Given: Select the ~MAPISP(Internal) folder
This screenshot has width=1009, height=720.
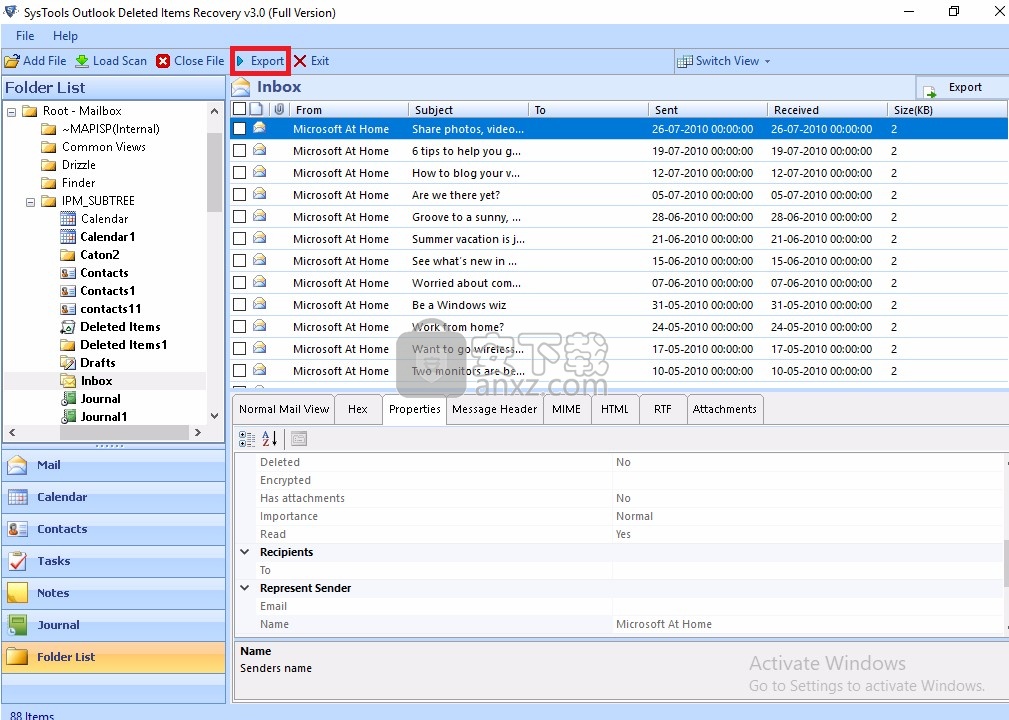Looking at the screenshot, I should [x=110, y=129].
